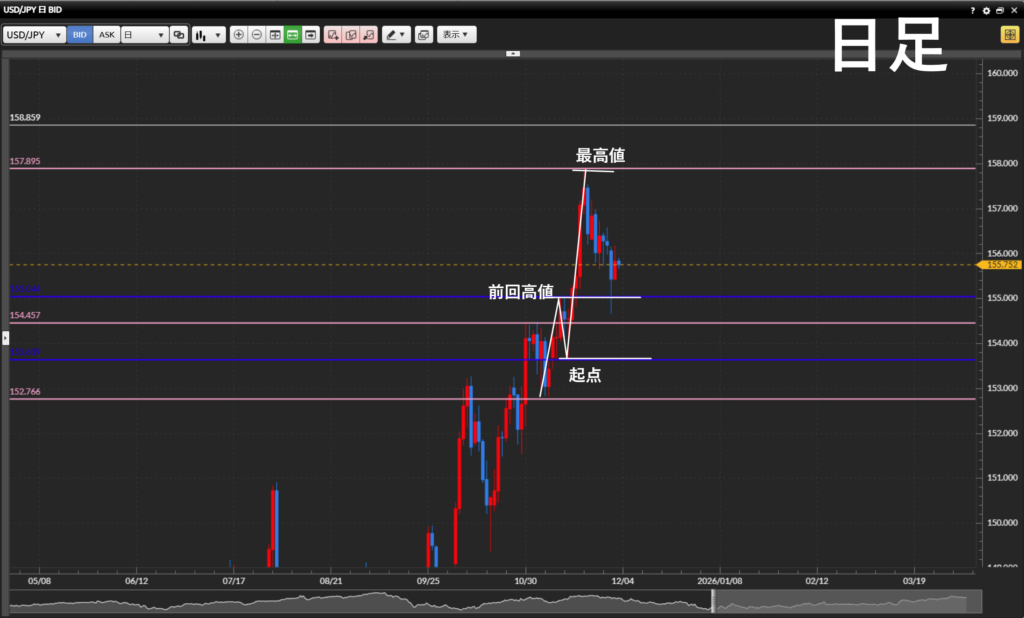The image size is (1024, 618).
Task: Click the left edge panel expander arrow
Action: click(x=5, y=340)
